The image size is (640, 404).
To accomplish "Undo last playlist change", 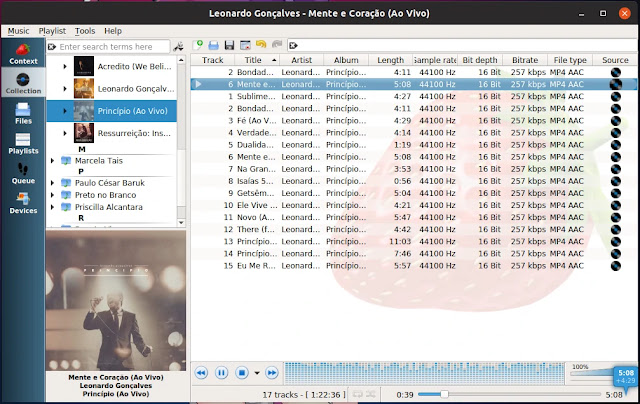I will 261,44.
